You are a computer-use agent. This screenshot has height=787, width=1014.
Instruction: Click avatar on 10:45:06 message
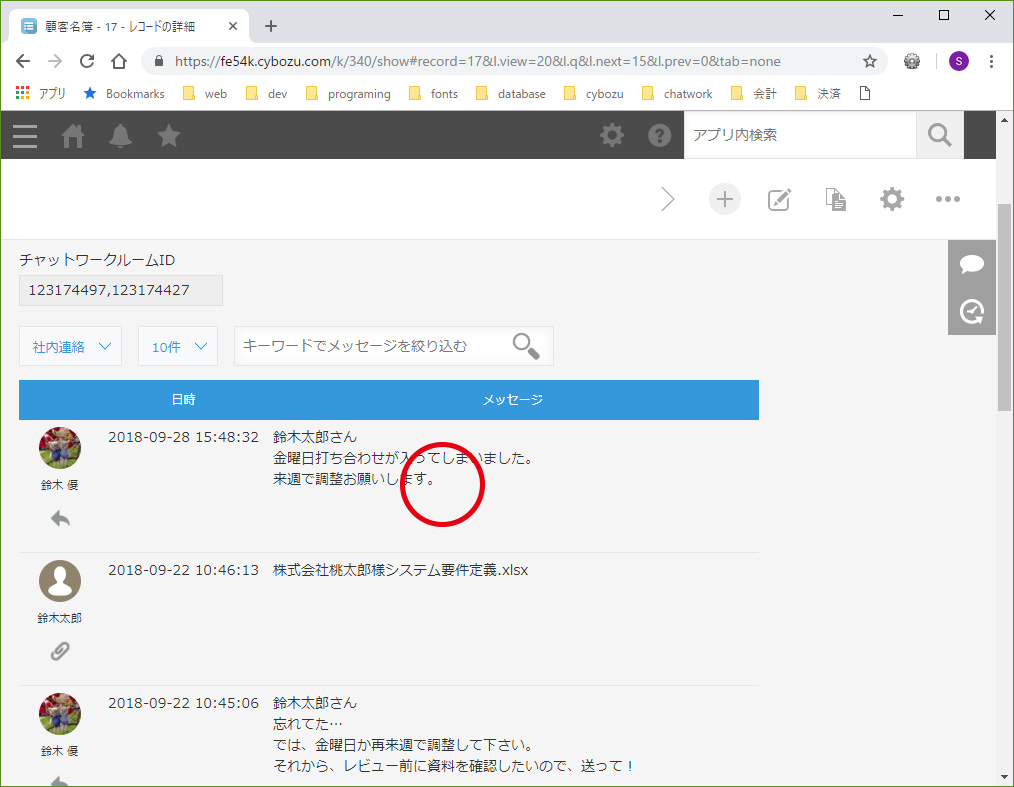click(59, 714)
